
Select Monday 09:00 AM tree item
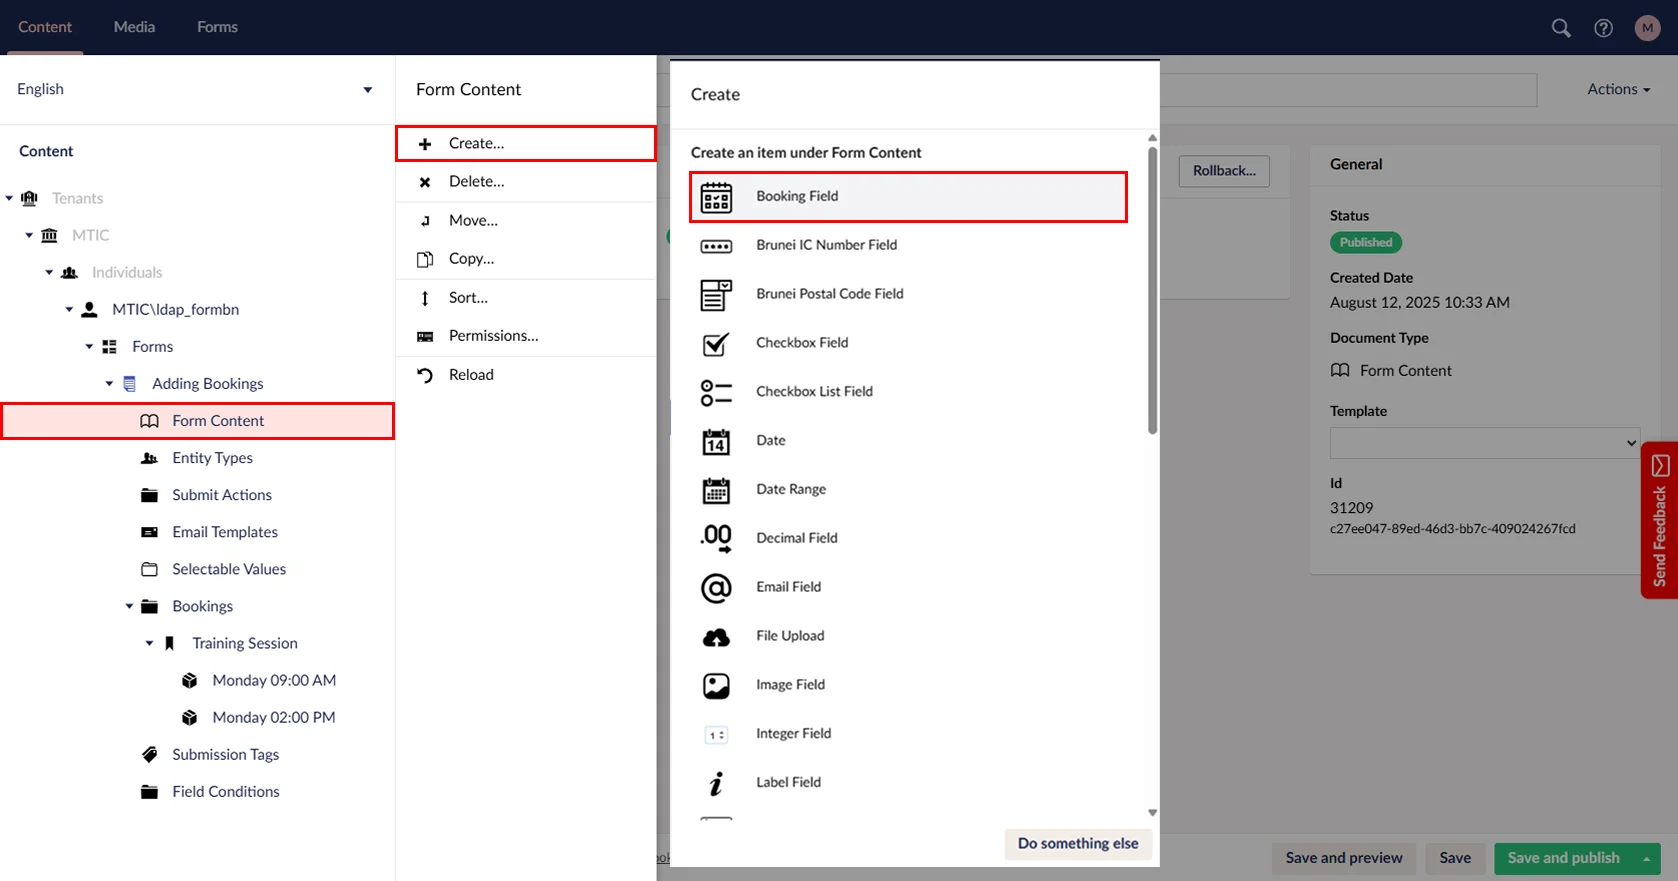click(x=274, y=681)
